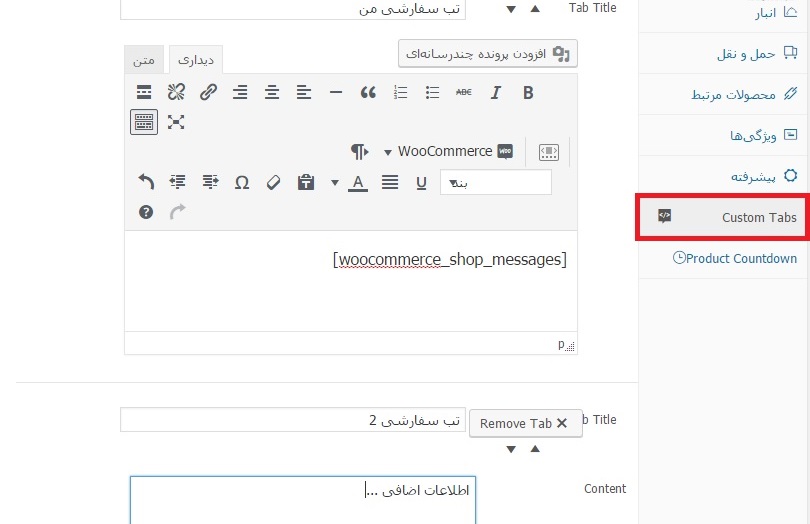Apply the text color
The height and width of the screenshot is (524, 810).
[x=358, y=183]
